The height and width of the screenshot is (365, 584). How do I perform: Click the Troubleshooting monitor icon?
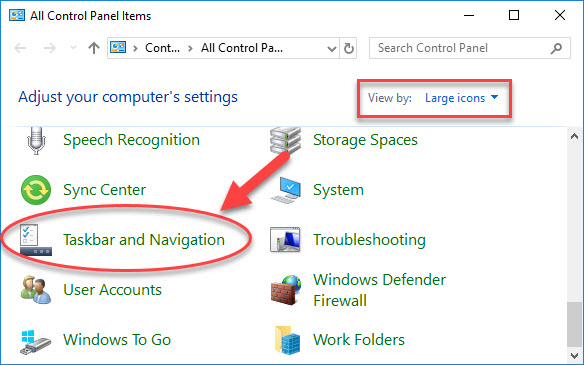[285, 239]
